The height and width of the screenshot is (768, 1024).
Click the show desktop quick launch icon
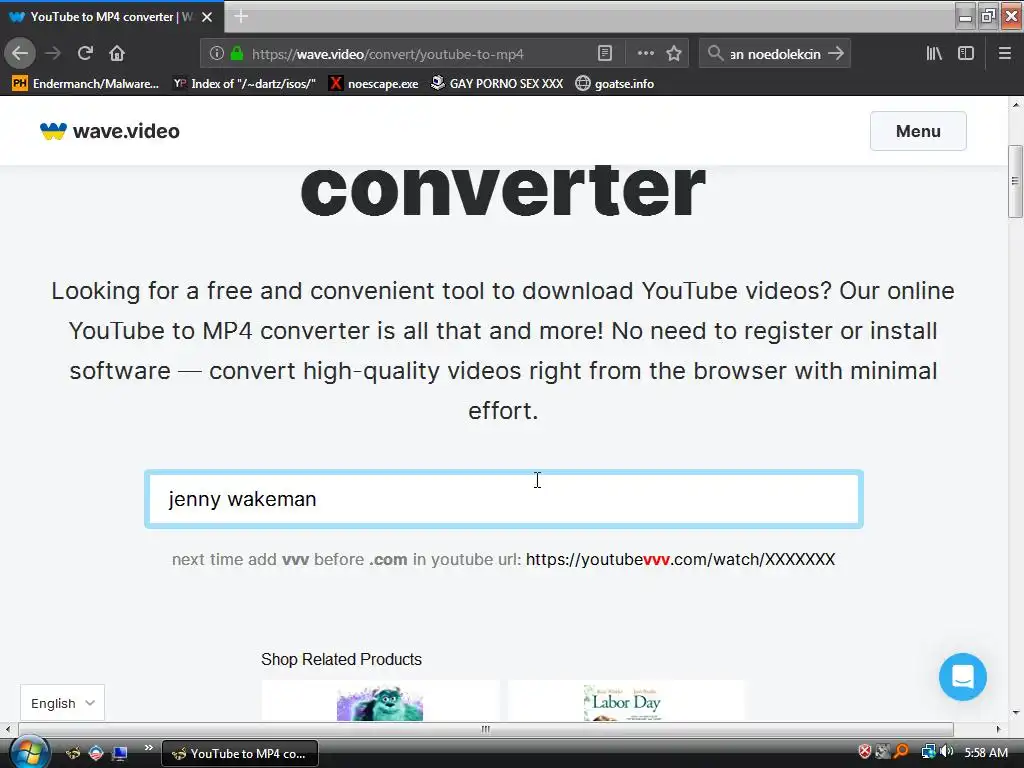120,753
